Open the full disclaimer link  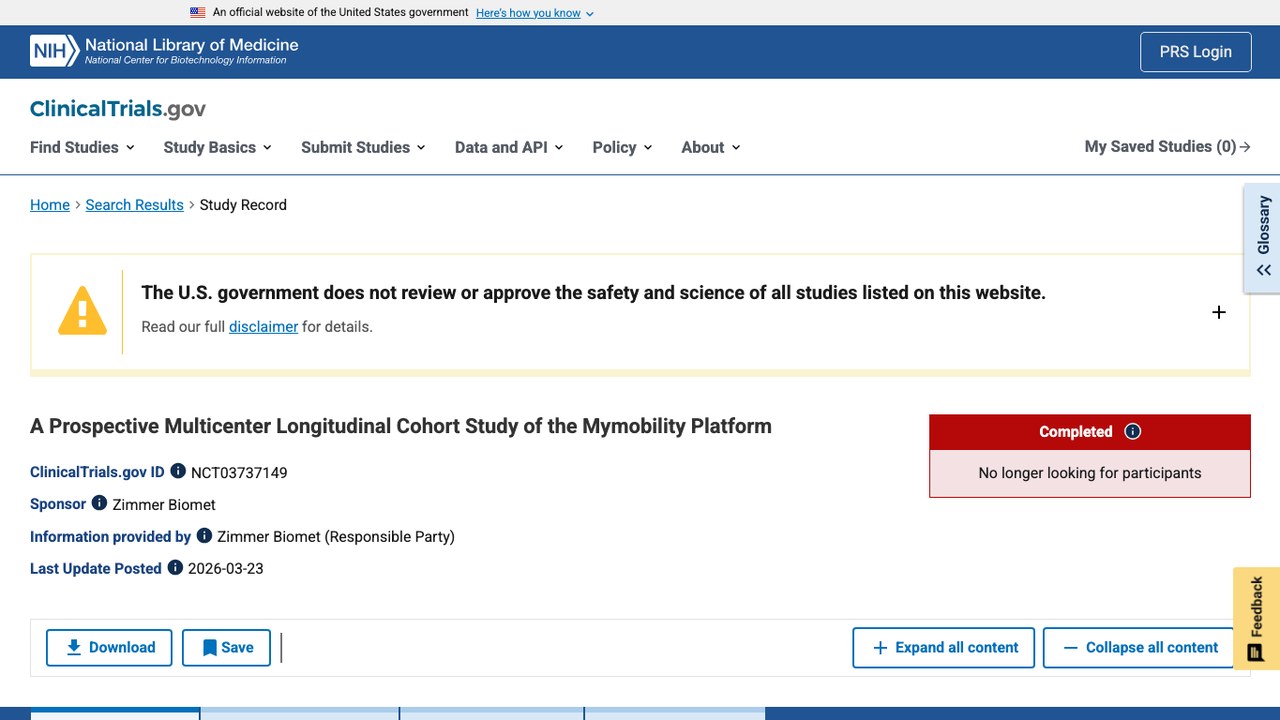pyautogui.click(x=264, y=327)
